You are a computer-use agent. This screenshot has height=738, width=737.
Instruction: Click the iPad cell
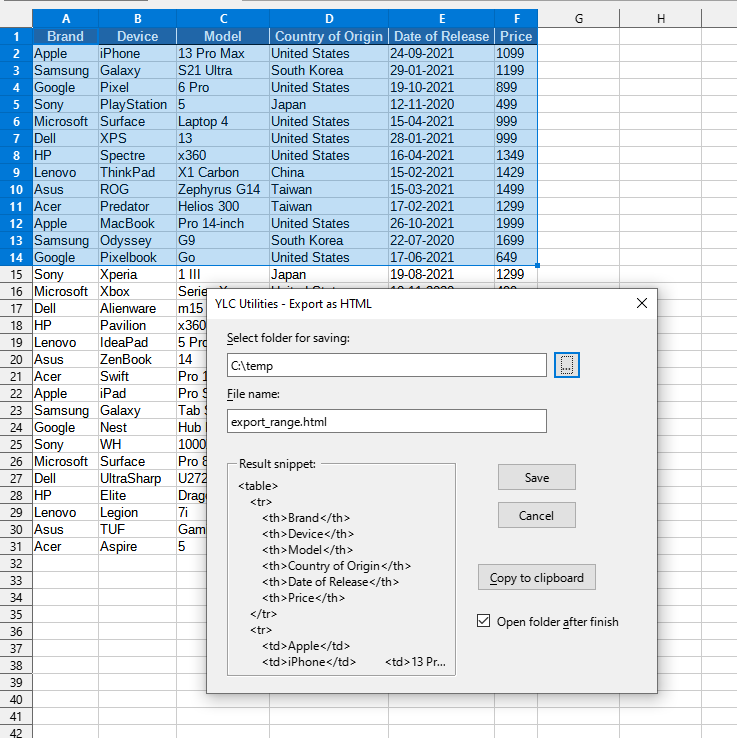pos(137,393)
